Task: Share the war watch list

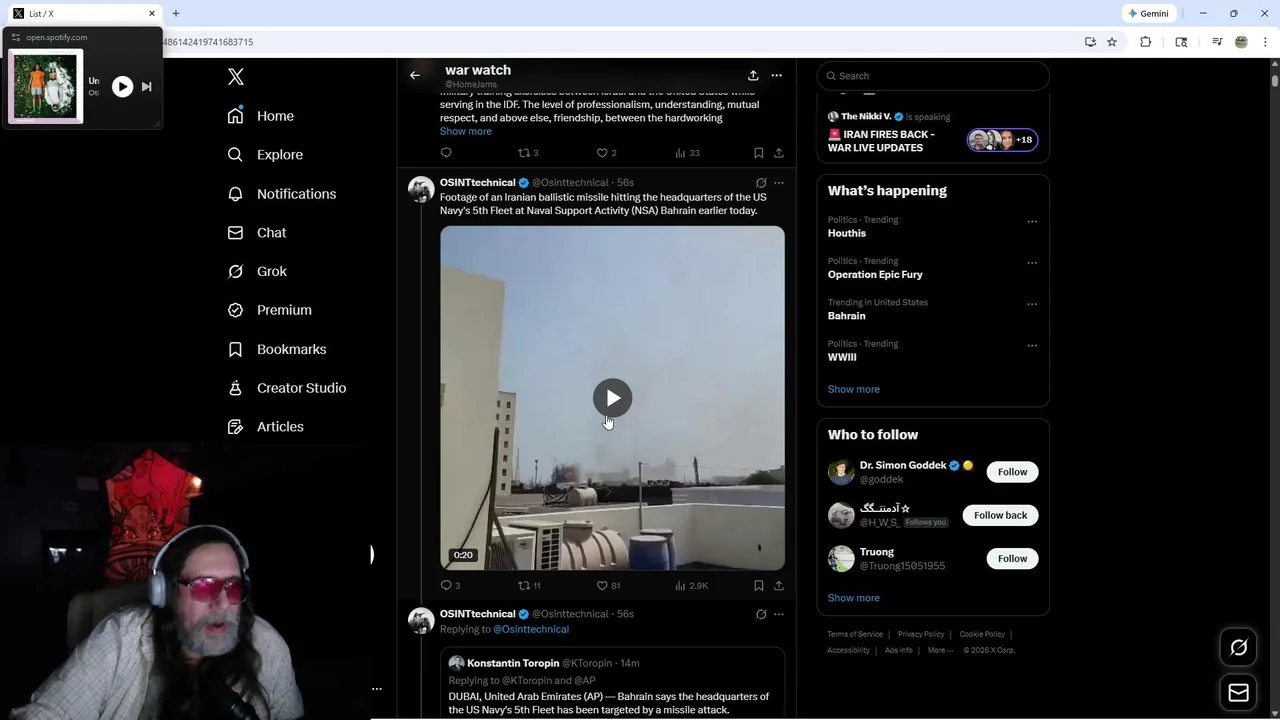Action: click(x=753, y=75)
